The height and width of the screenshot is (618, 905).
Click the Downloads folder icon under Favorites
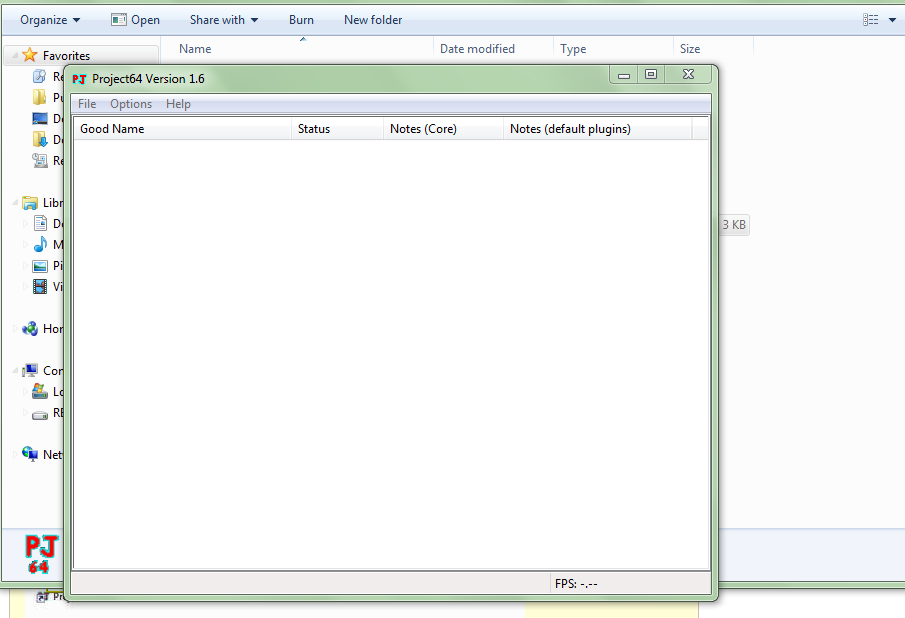coord(40,139)
